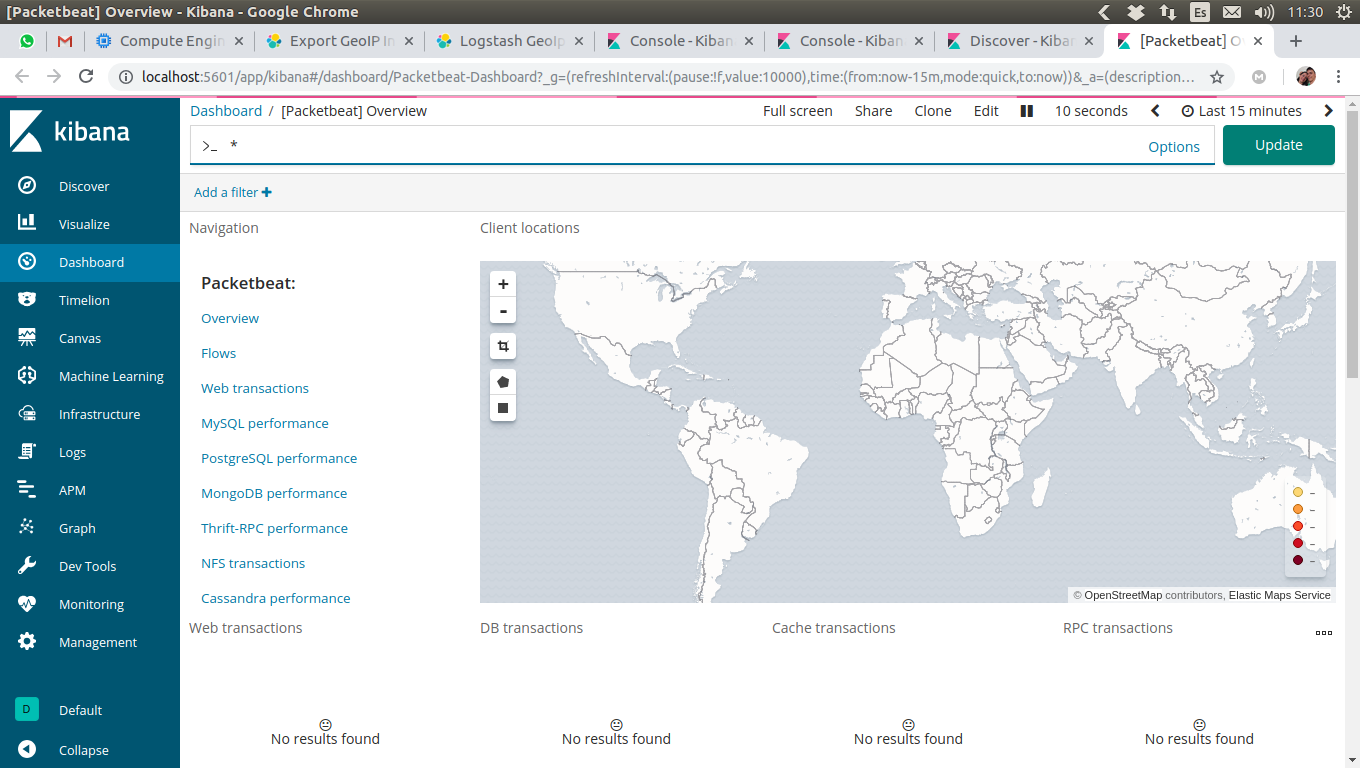Open the APM icon in the sidebar
This screenshot has width=1360, height=768.
[27, 490]
